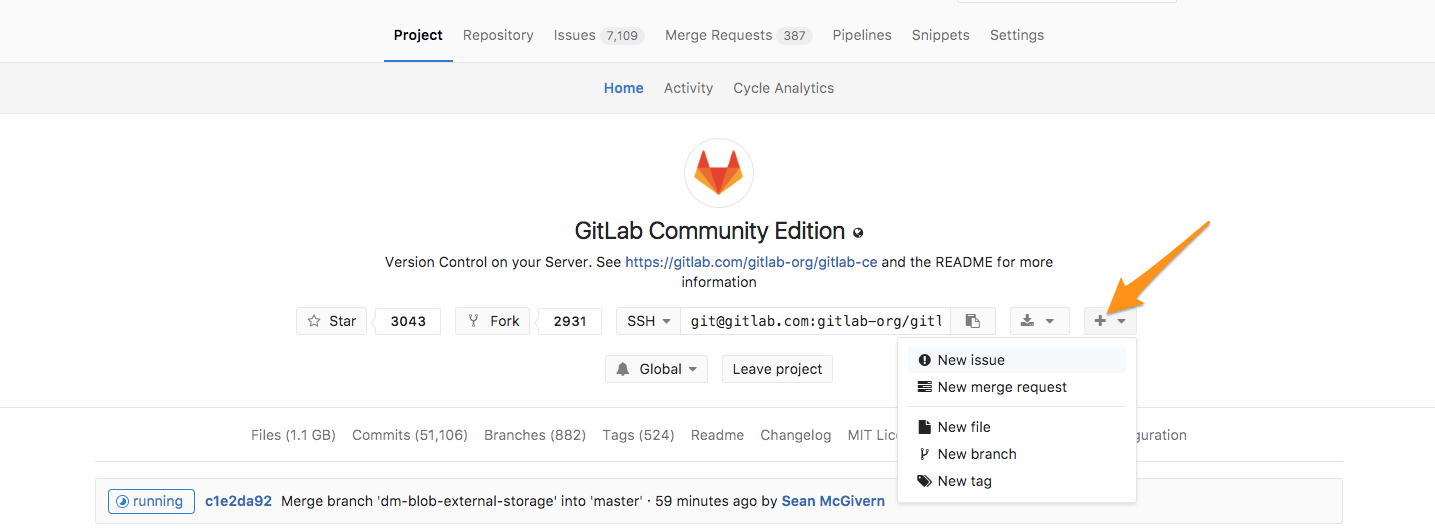Screen dimensions: 1435x531
Task: Switch to the Repository tab
Action: [498, 35]
